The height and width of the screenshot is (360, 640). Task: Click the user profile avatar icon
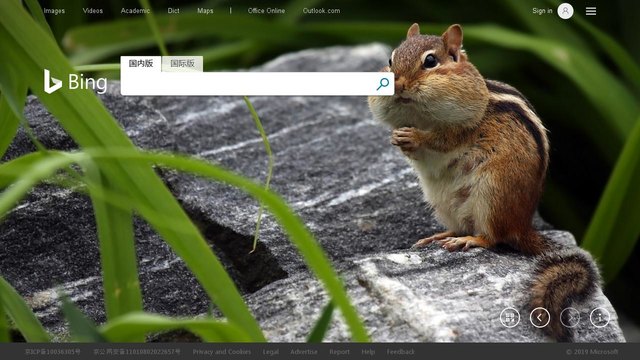(x=565, y=11)
